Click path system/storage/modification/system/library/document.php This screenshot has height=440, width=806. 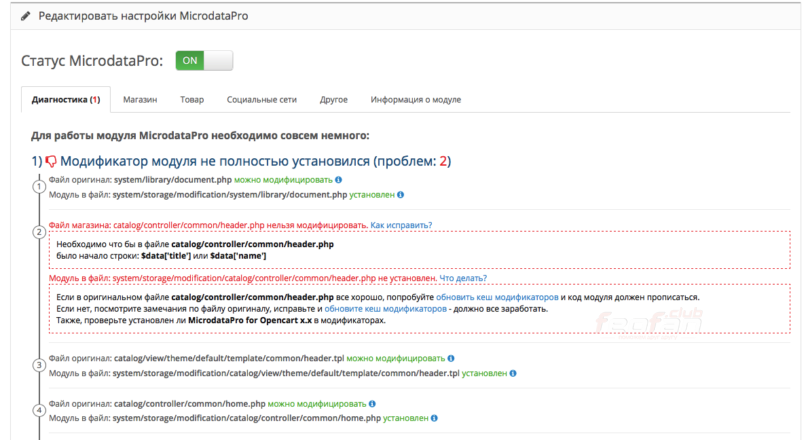point(230,195)
